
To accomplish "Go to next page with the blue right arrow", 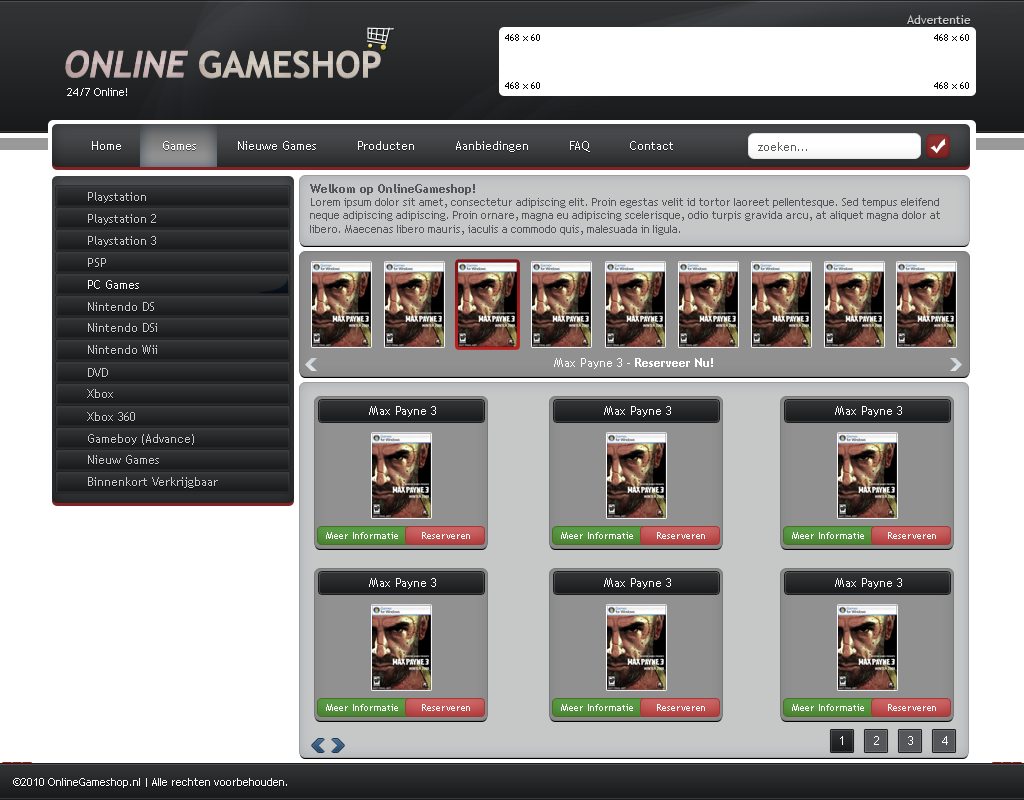I will (x=338, y=745).
